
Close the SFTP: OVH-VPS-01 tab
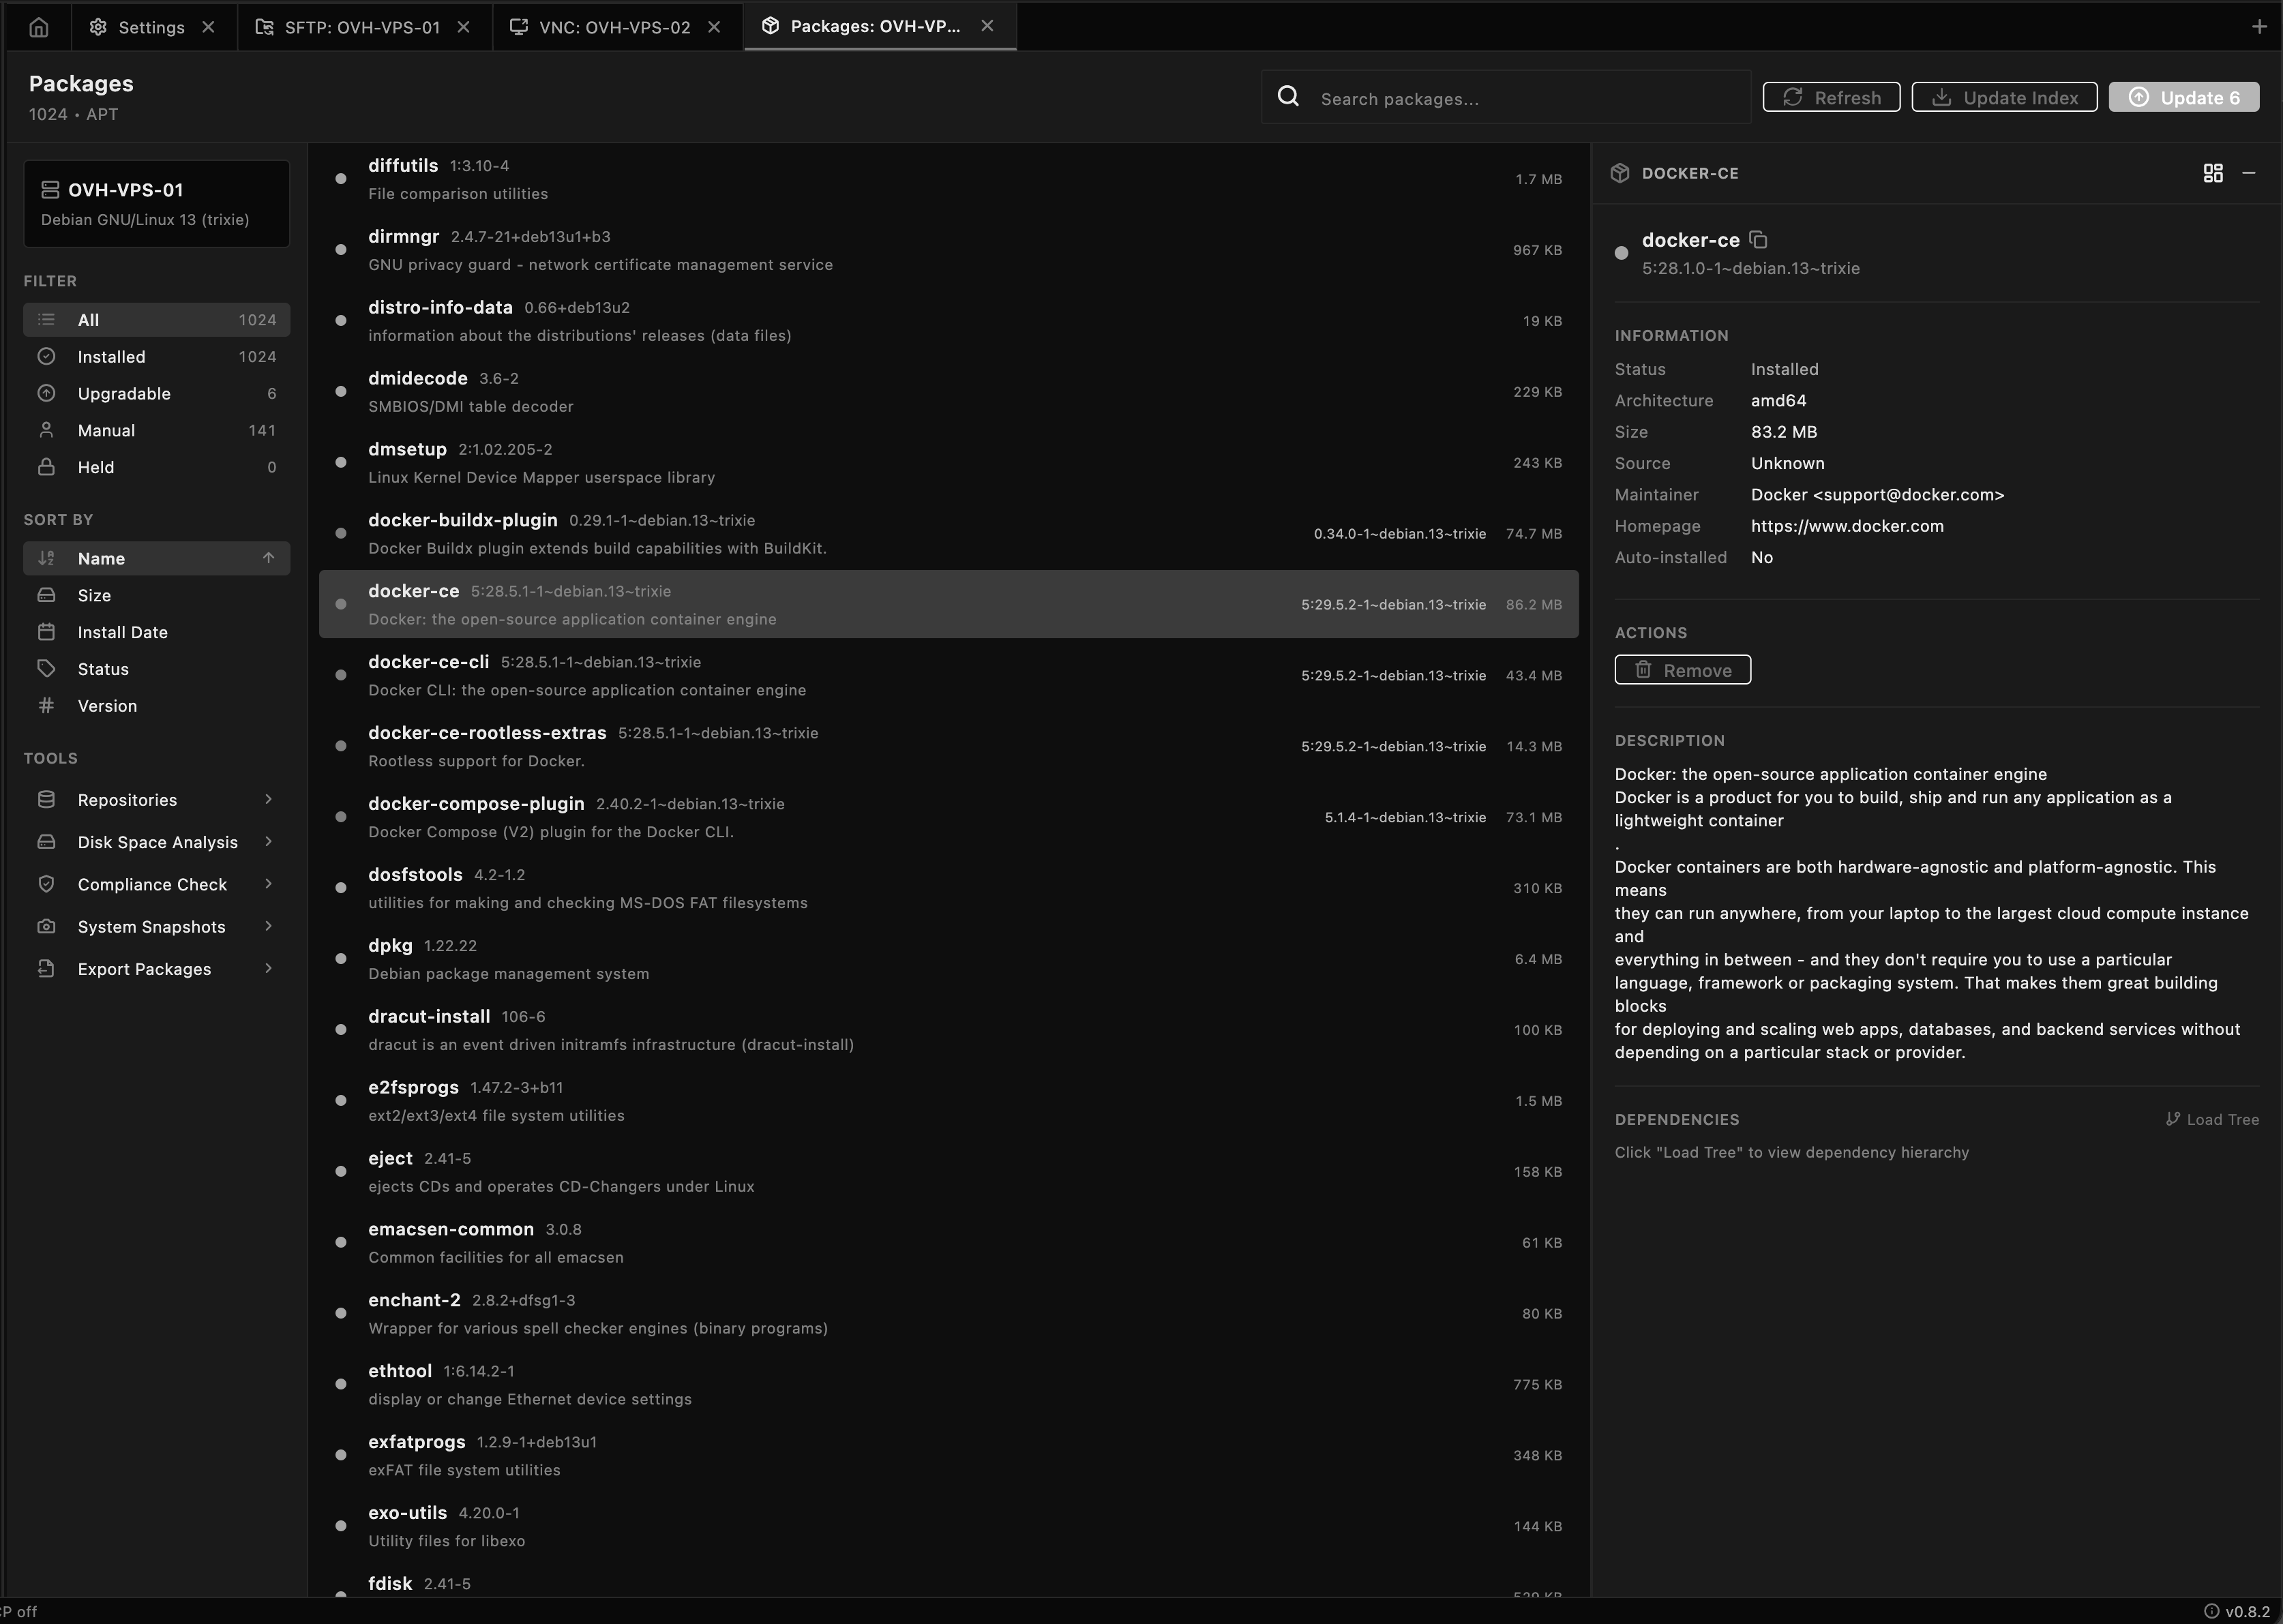pos(464,27)
